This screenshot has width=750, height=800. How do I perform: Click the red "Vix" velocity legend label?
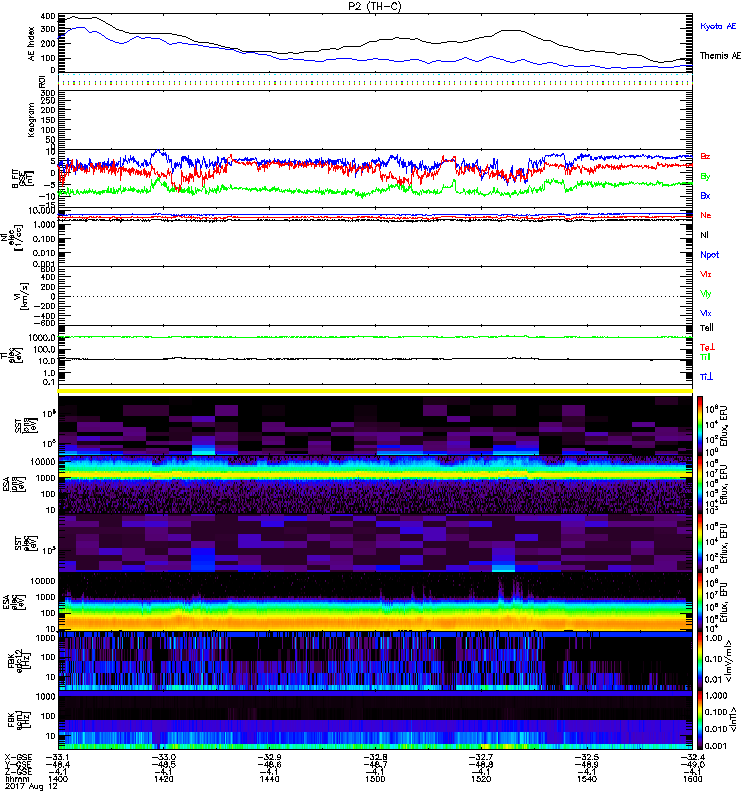click(706, 274)
